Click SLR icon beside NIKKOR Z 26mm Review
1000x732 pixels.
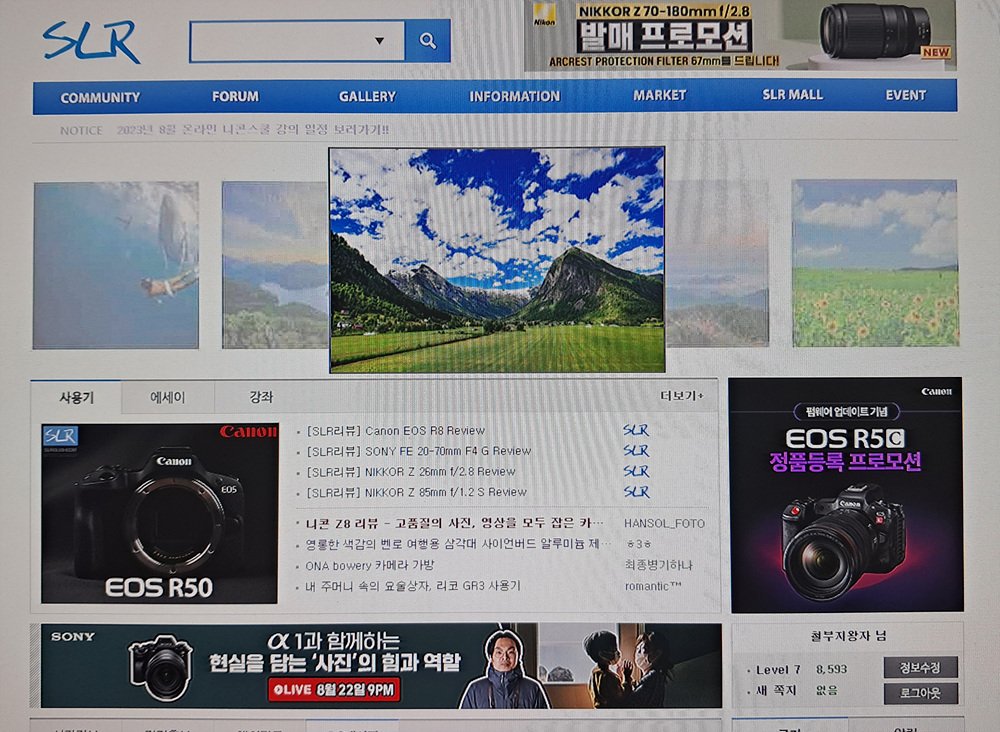[636, 471]
